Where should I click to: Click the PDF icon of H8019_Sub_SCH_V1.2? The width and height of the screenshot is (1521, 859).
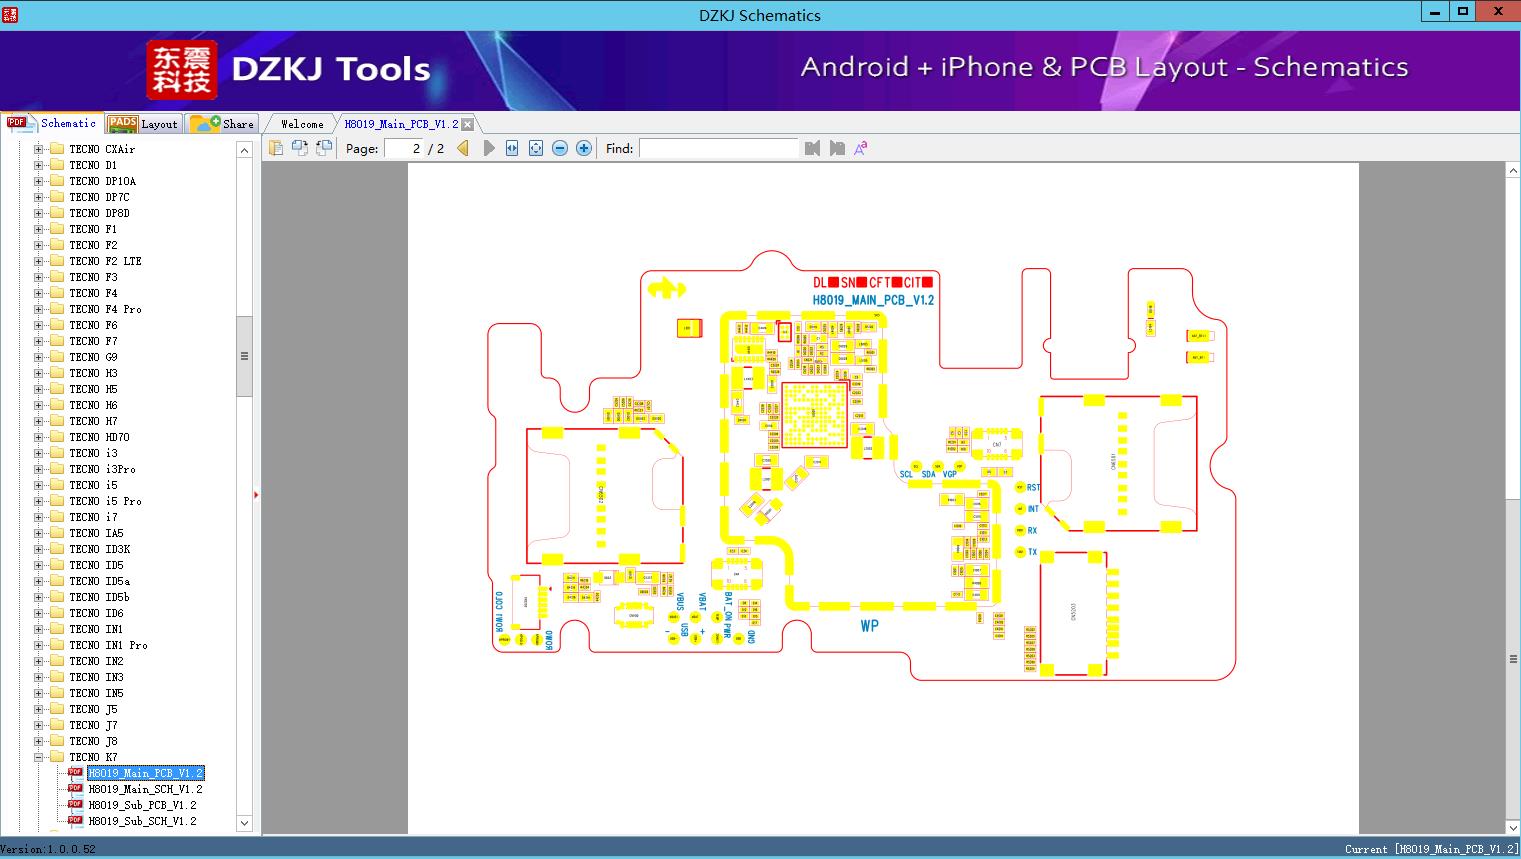coord(75,821)
